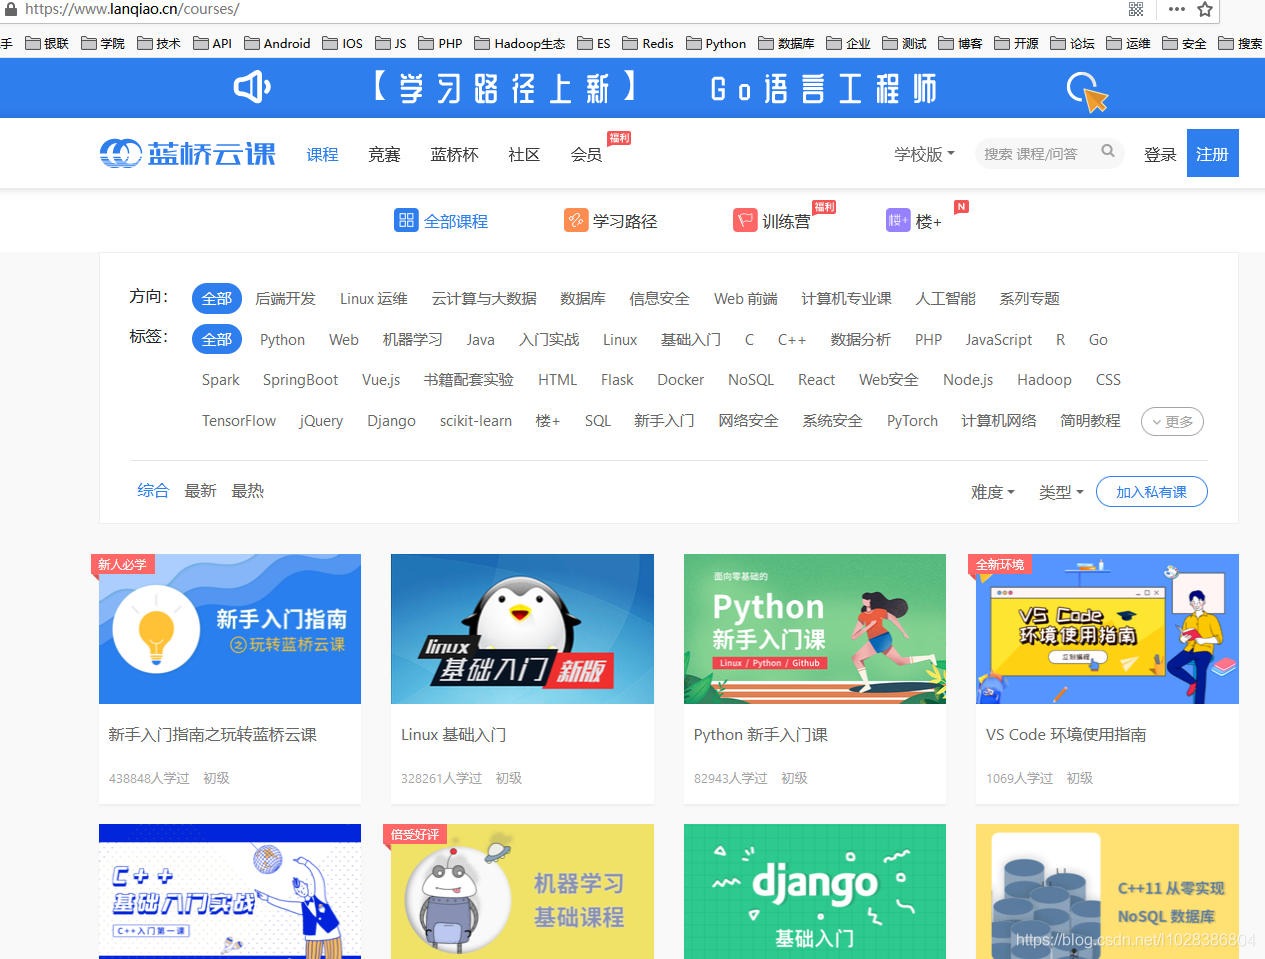Open the Python 新手入门课 course title
Screen dimensions: 1265x959
tap(761, 734)
